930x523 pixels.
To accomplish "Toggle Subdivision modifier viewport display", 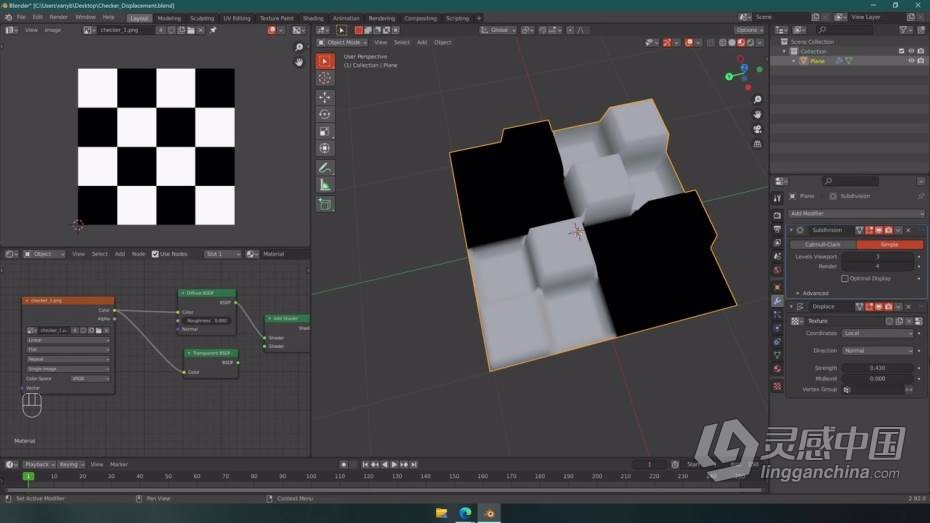I will [879, 230].
